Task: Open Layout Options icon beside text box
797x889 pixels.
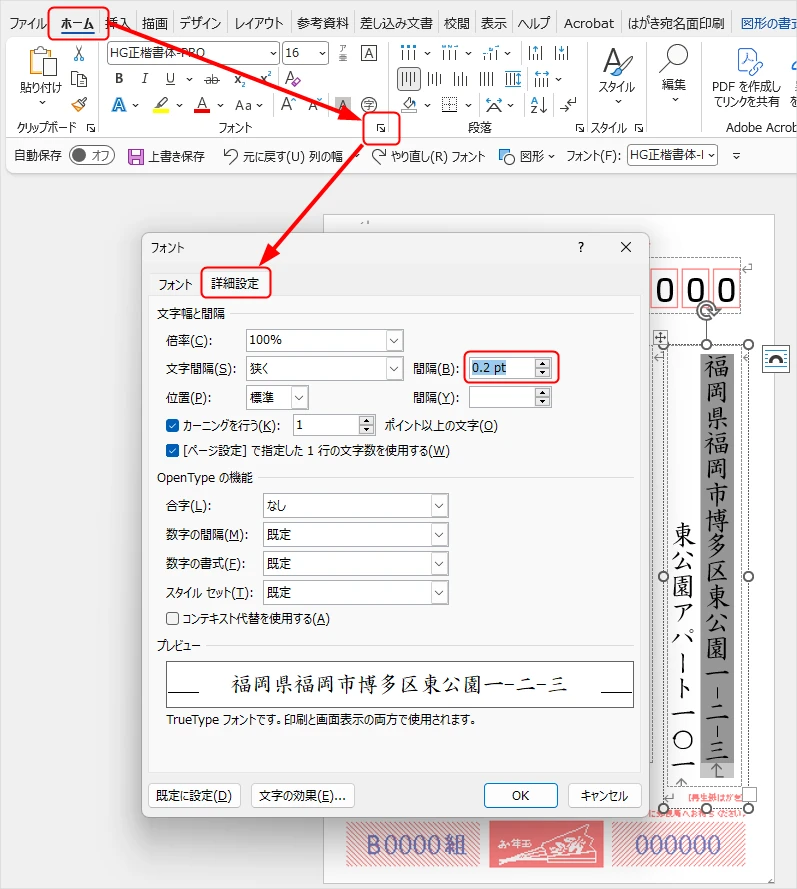Action: 776,358
